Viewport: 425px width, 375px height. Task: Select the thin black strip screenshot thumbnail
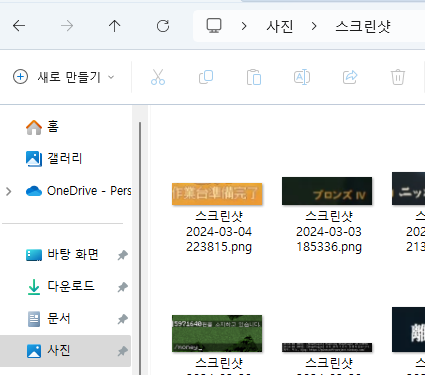tap(327, 347)
